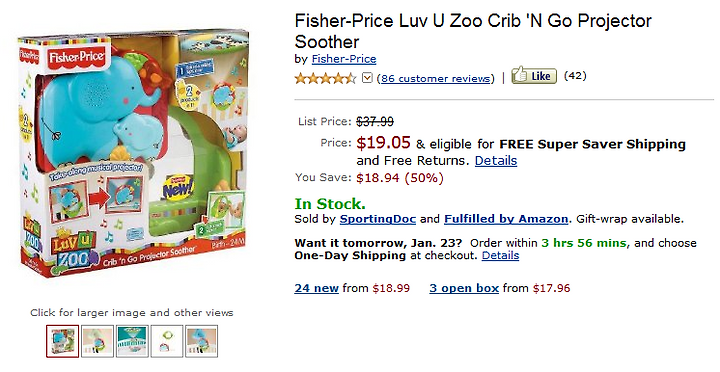The height and width of the screenshot is (372, 720).
Task: Open Details link for Free Returns
Action: point(496,161)
